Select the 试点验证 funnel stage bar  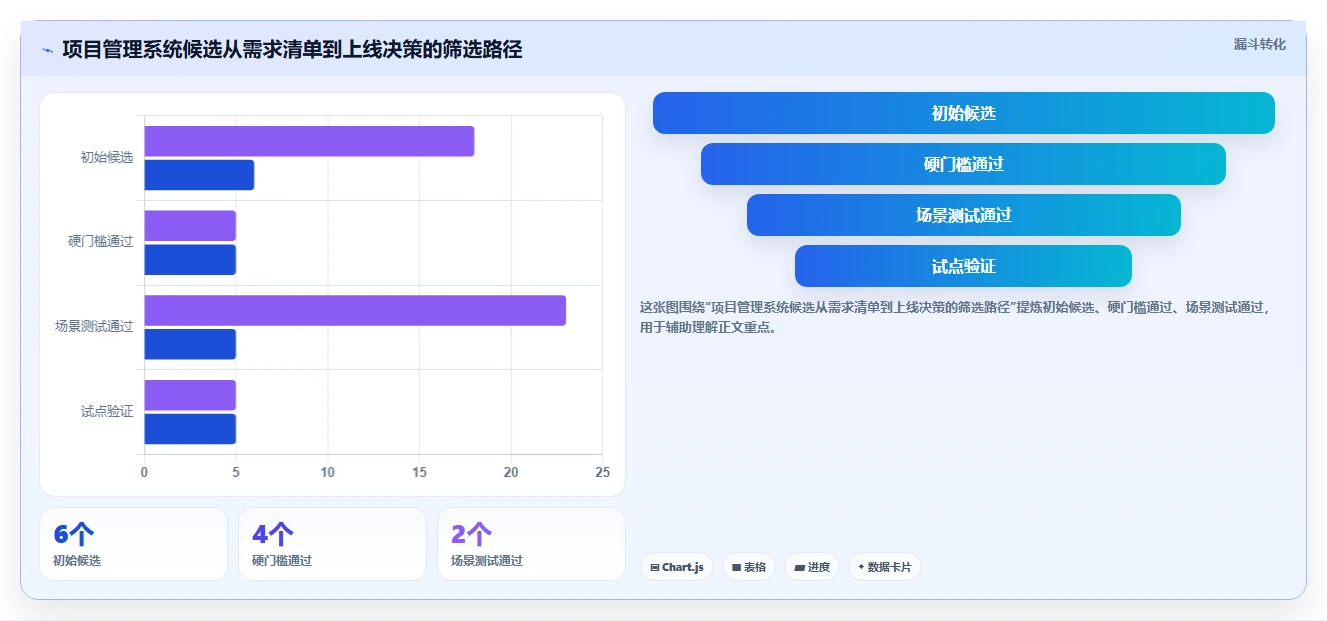click(963, 266)
